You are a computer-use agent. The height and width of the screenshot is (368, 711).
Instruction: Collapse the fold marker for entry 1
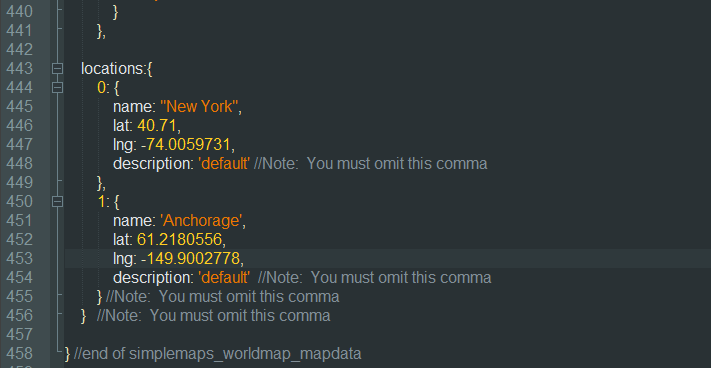pos(57,201)
